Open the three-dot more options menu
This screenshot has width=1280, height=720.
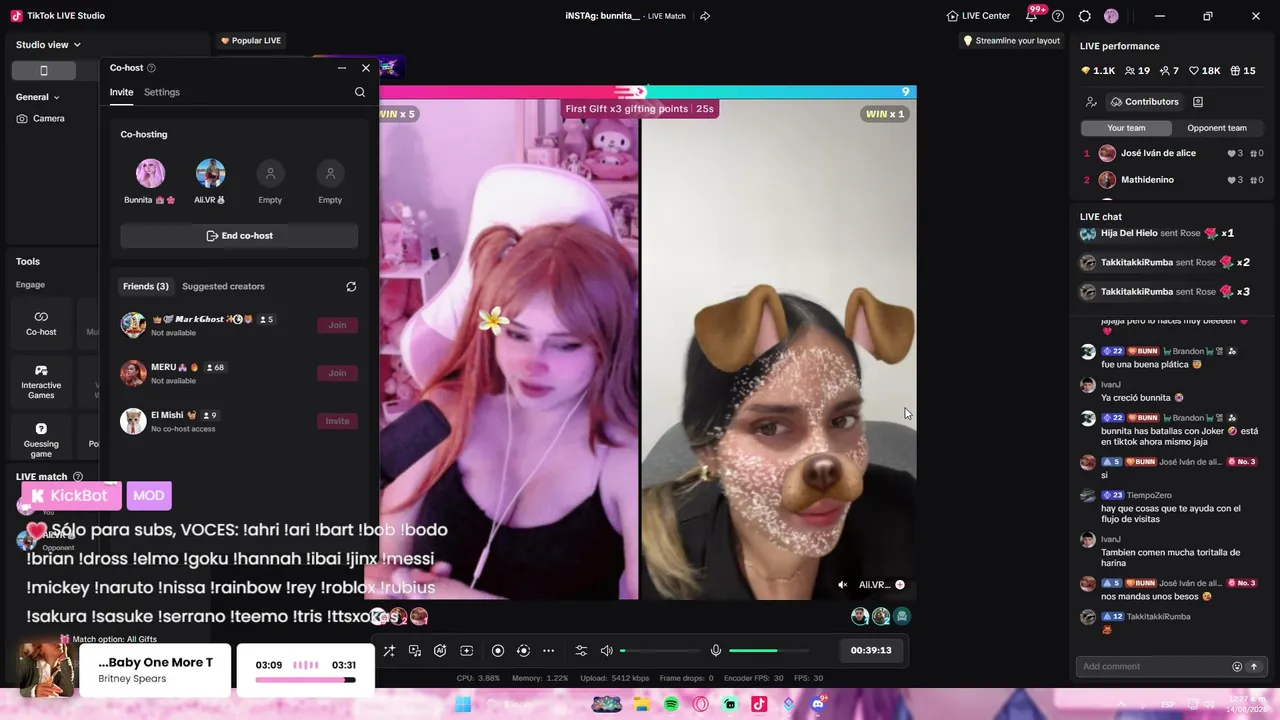click(548, 651)
